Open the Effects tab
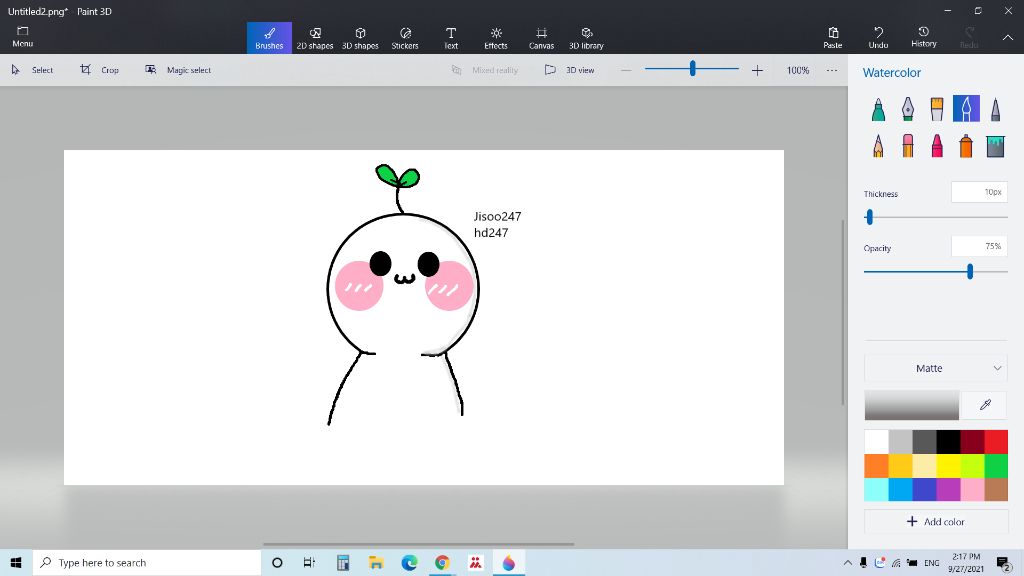The image size is (1024, 576). [496, 38]
